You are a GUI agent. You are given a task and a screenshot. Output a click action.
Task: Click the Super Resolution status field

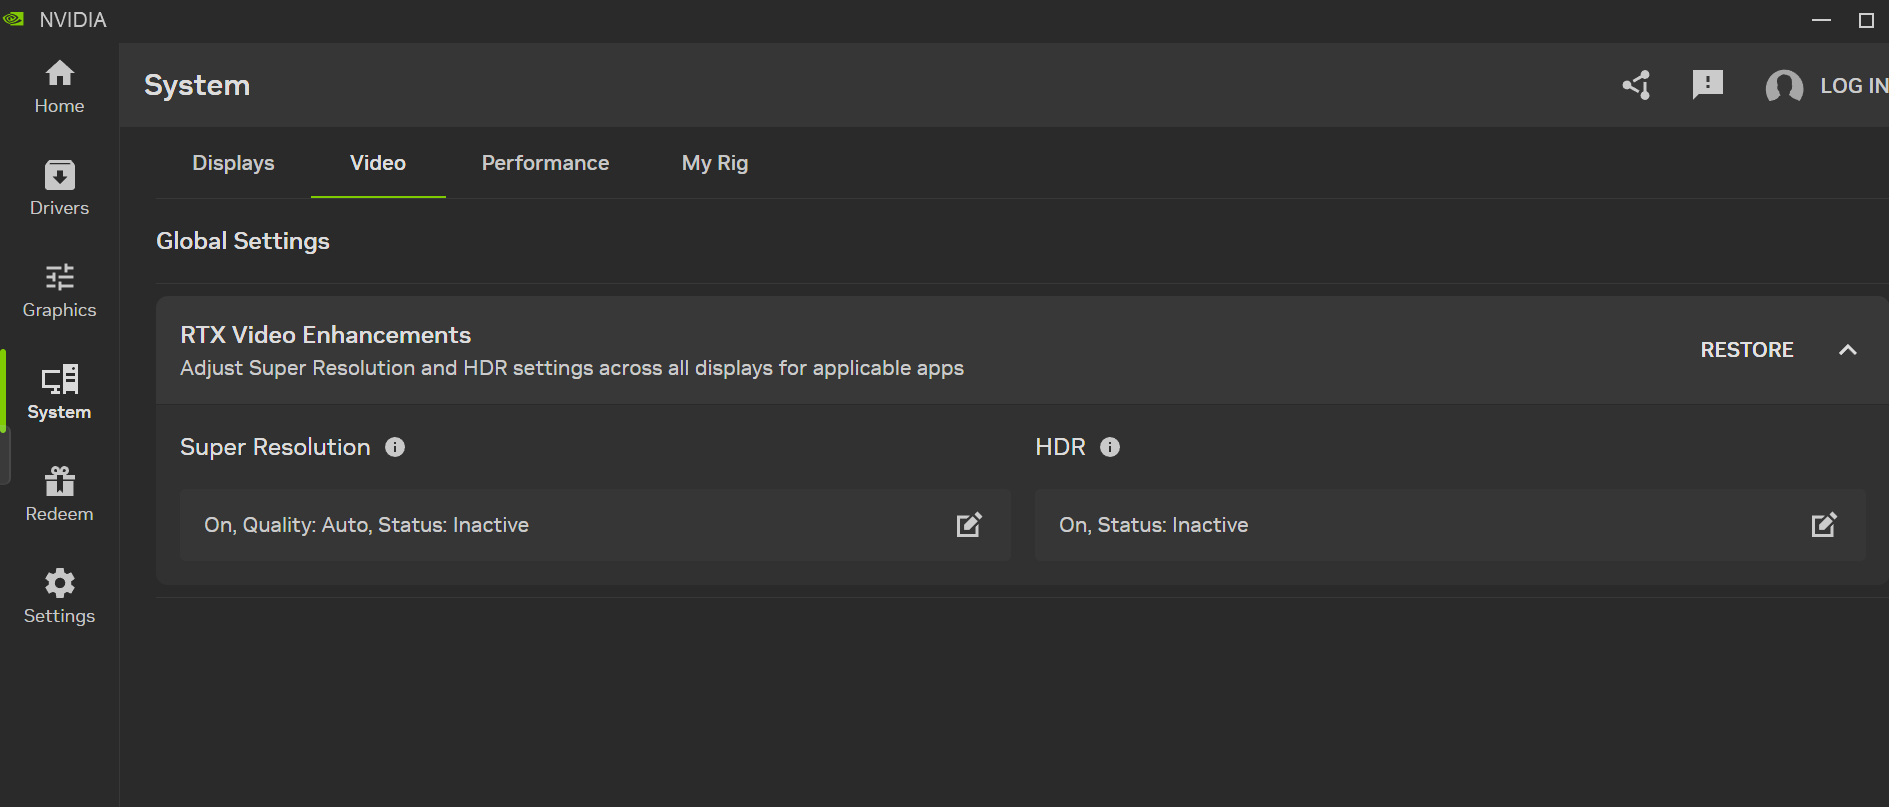(x=595, y=525)
